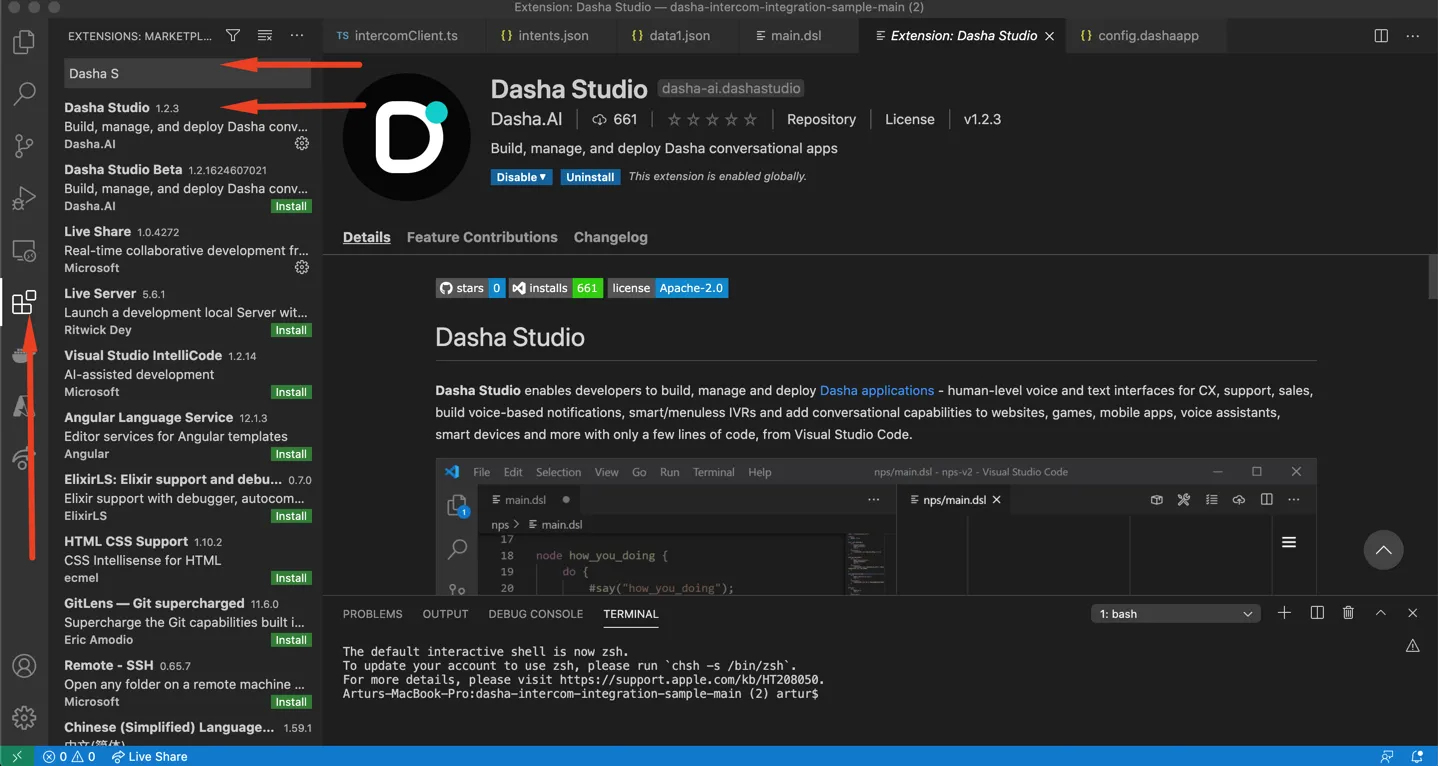Install the GitLens extension
The width and height of the screenshot is (1439, 766).
[291, 640]
